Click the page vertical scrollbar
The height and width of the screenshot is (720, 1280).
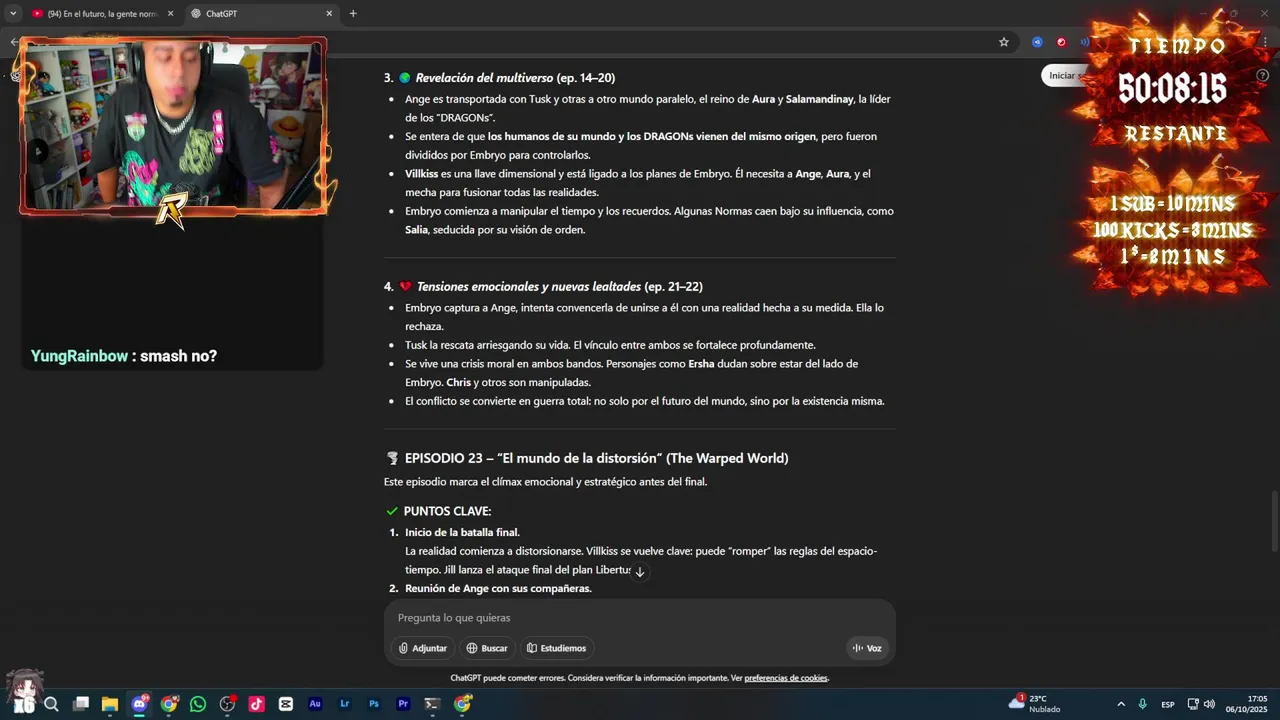(x=1274, y=520)
